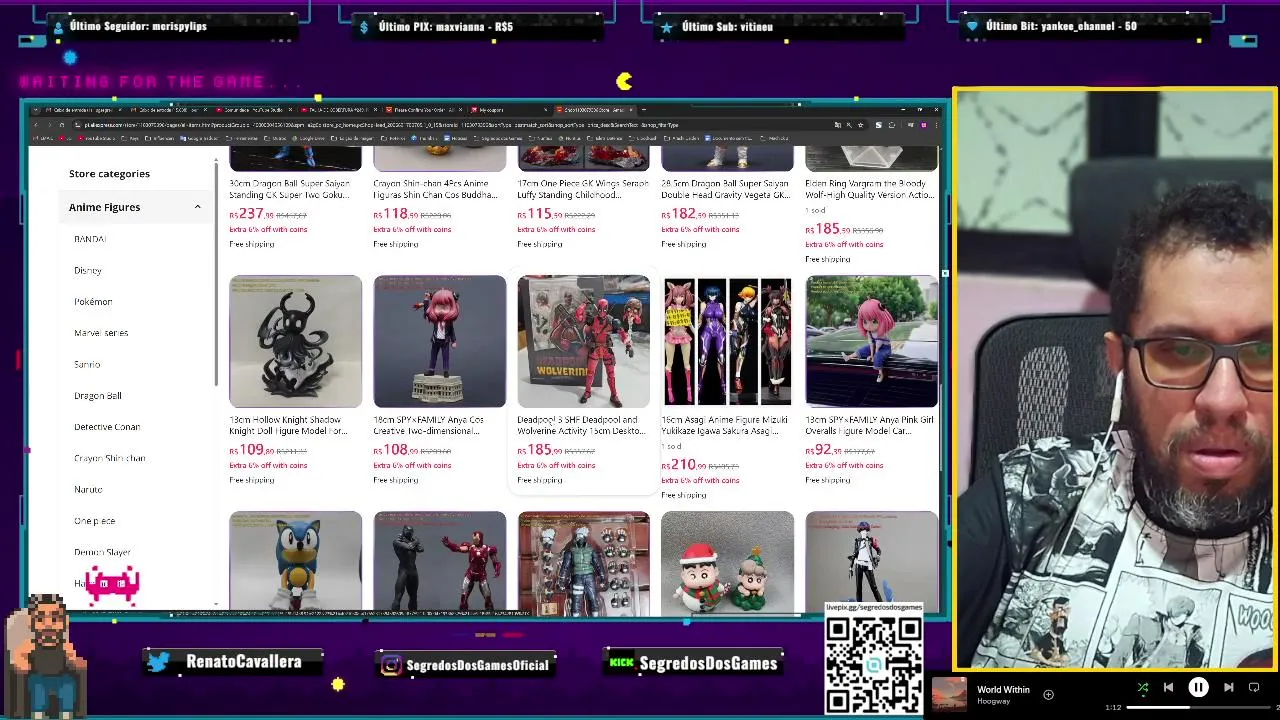This screenshot has width=1280, height=720.
Task: Open the Deadpool Wolverine figure image
Action: pyautogui.click(x=584, y=341)
